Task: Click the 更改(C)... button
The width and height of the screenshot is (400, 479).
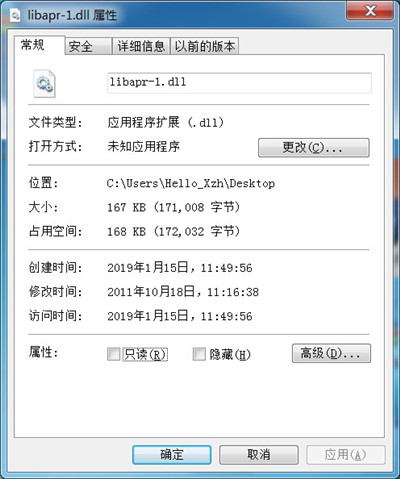Action: pyautogui.click(x=314, y=147)
